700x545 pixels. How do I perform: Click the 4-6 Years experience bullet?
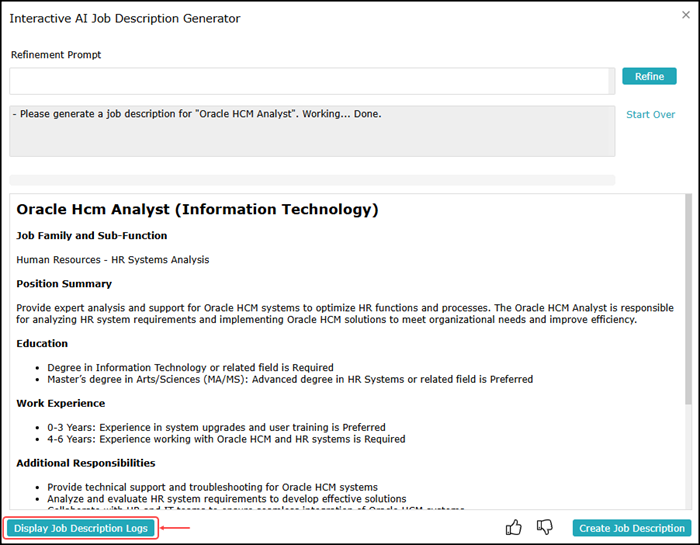(x=226, y=439)
